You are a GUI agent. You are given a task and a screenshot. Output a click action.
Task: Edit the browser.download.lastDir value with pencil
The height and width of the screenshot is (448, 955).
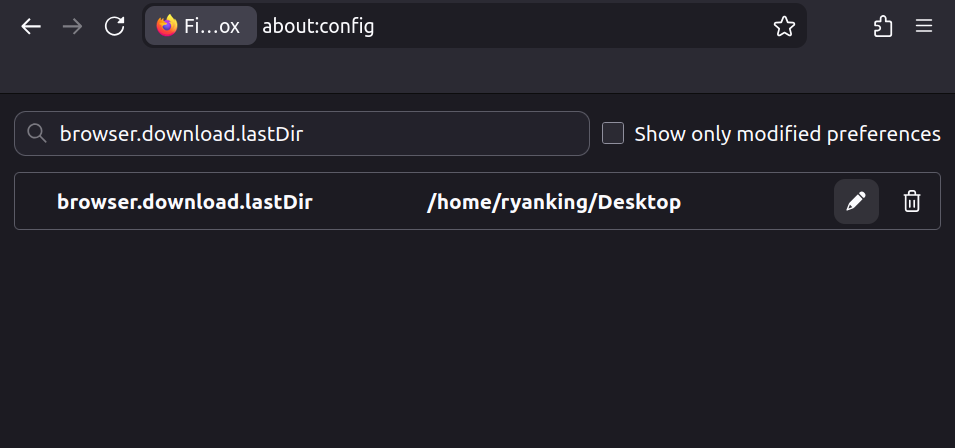(856, 202)
